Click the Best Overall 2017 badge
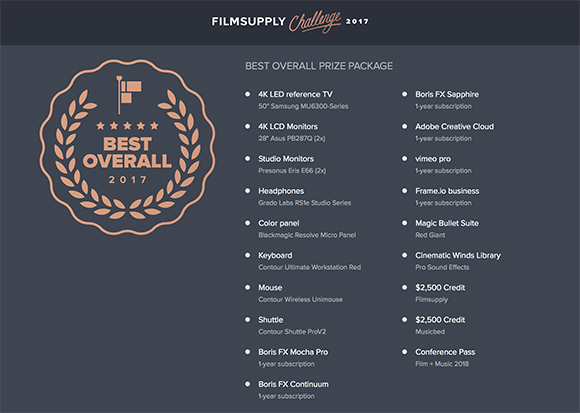The height and width of the screenshot is (413, 580). pyautogui.click(x=127, y=147)
